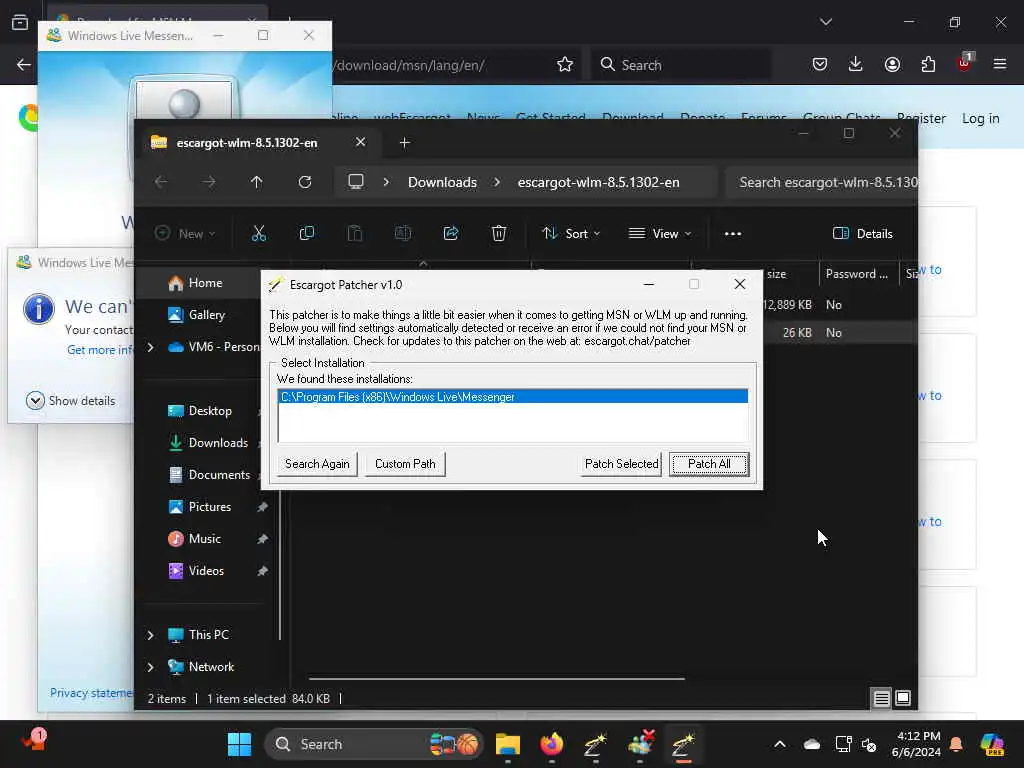Open the Sort dropdown in Explorer
The height and width of the screenshot is (768, 1024).
[x=571, y=233]
